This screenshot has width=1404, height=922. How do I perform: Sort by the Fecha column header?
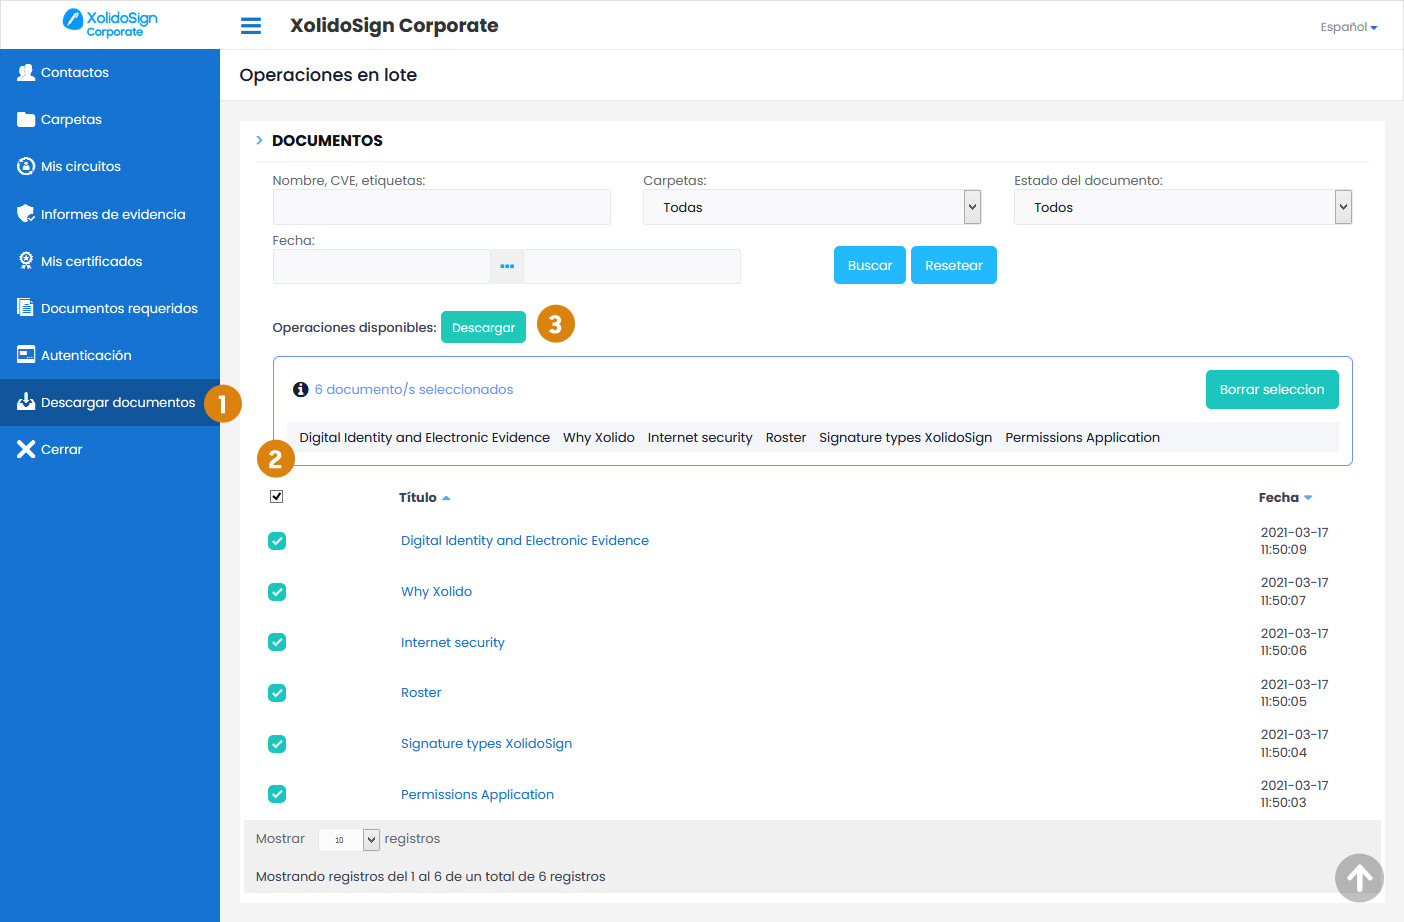(x=1278, y=498)
